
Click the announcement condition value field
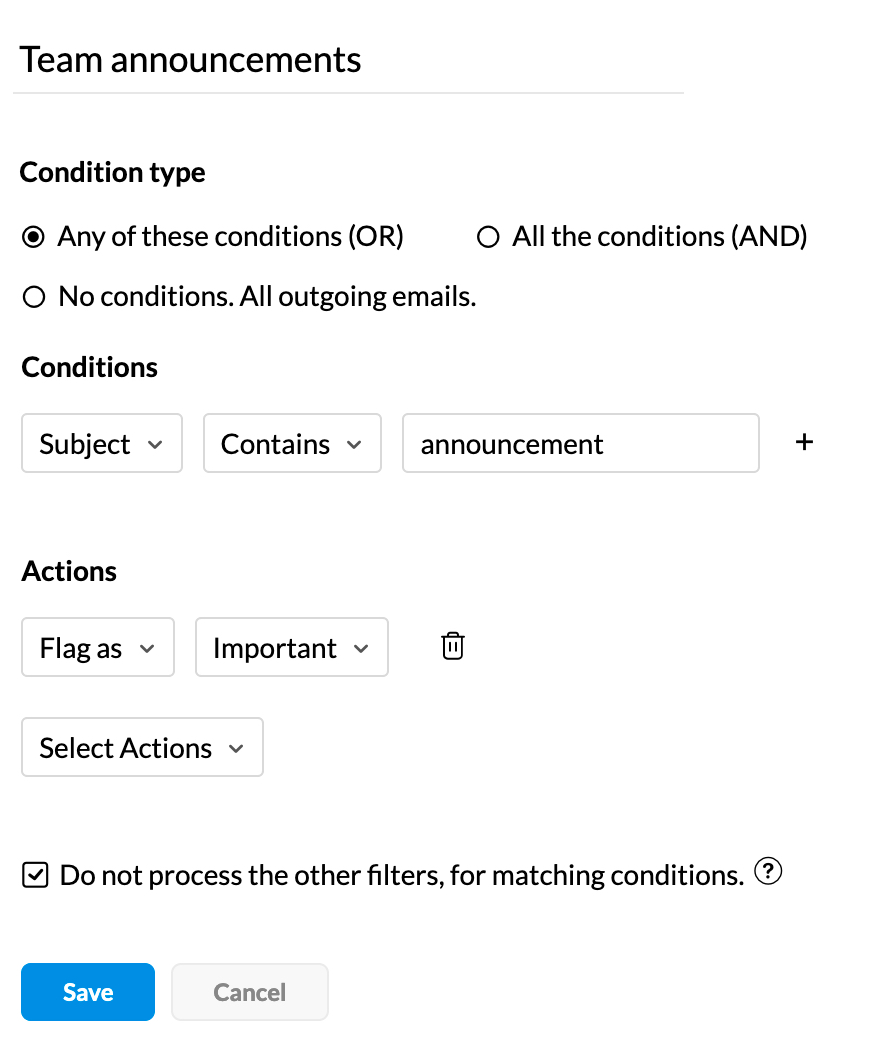click(581, 444)
